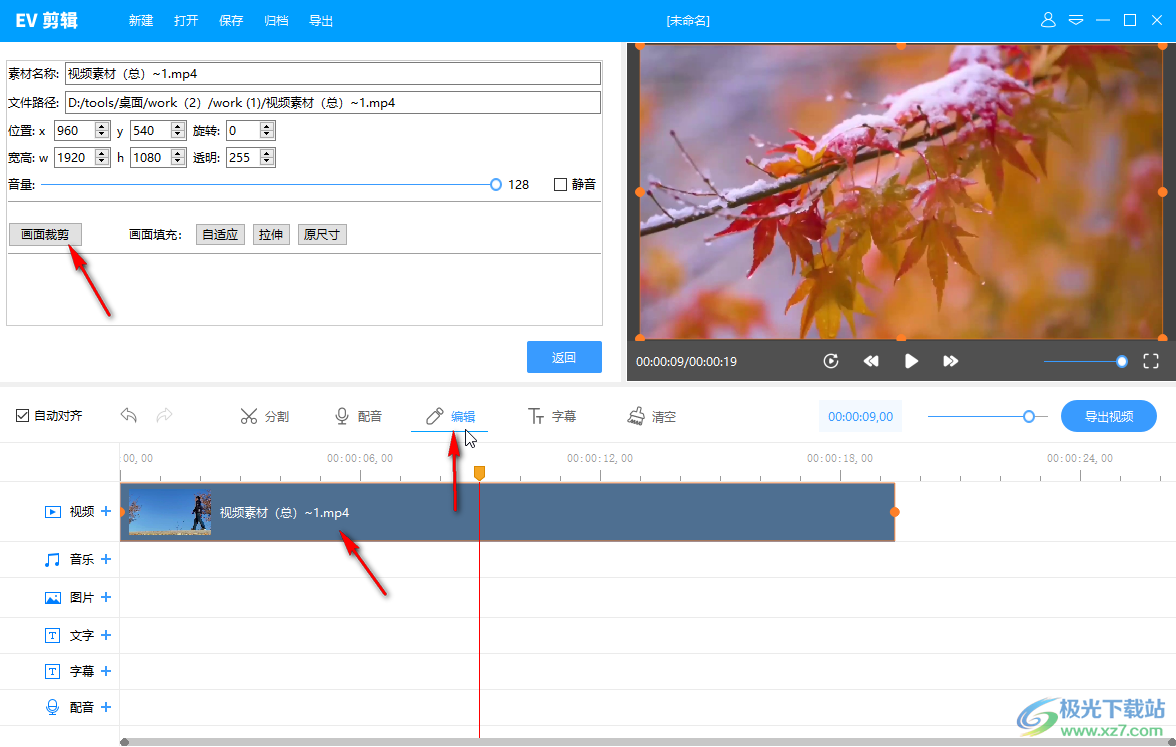Click the 文字 track T icon
Screen dimensions: 1176x747
(x=52, y=636)
